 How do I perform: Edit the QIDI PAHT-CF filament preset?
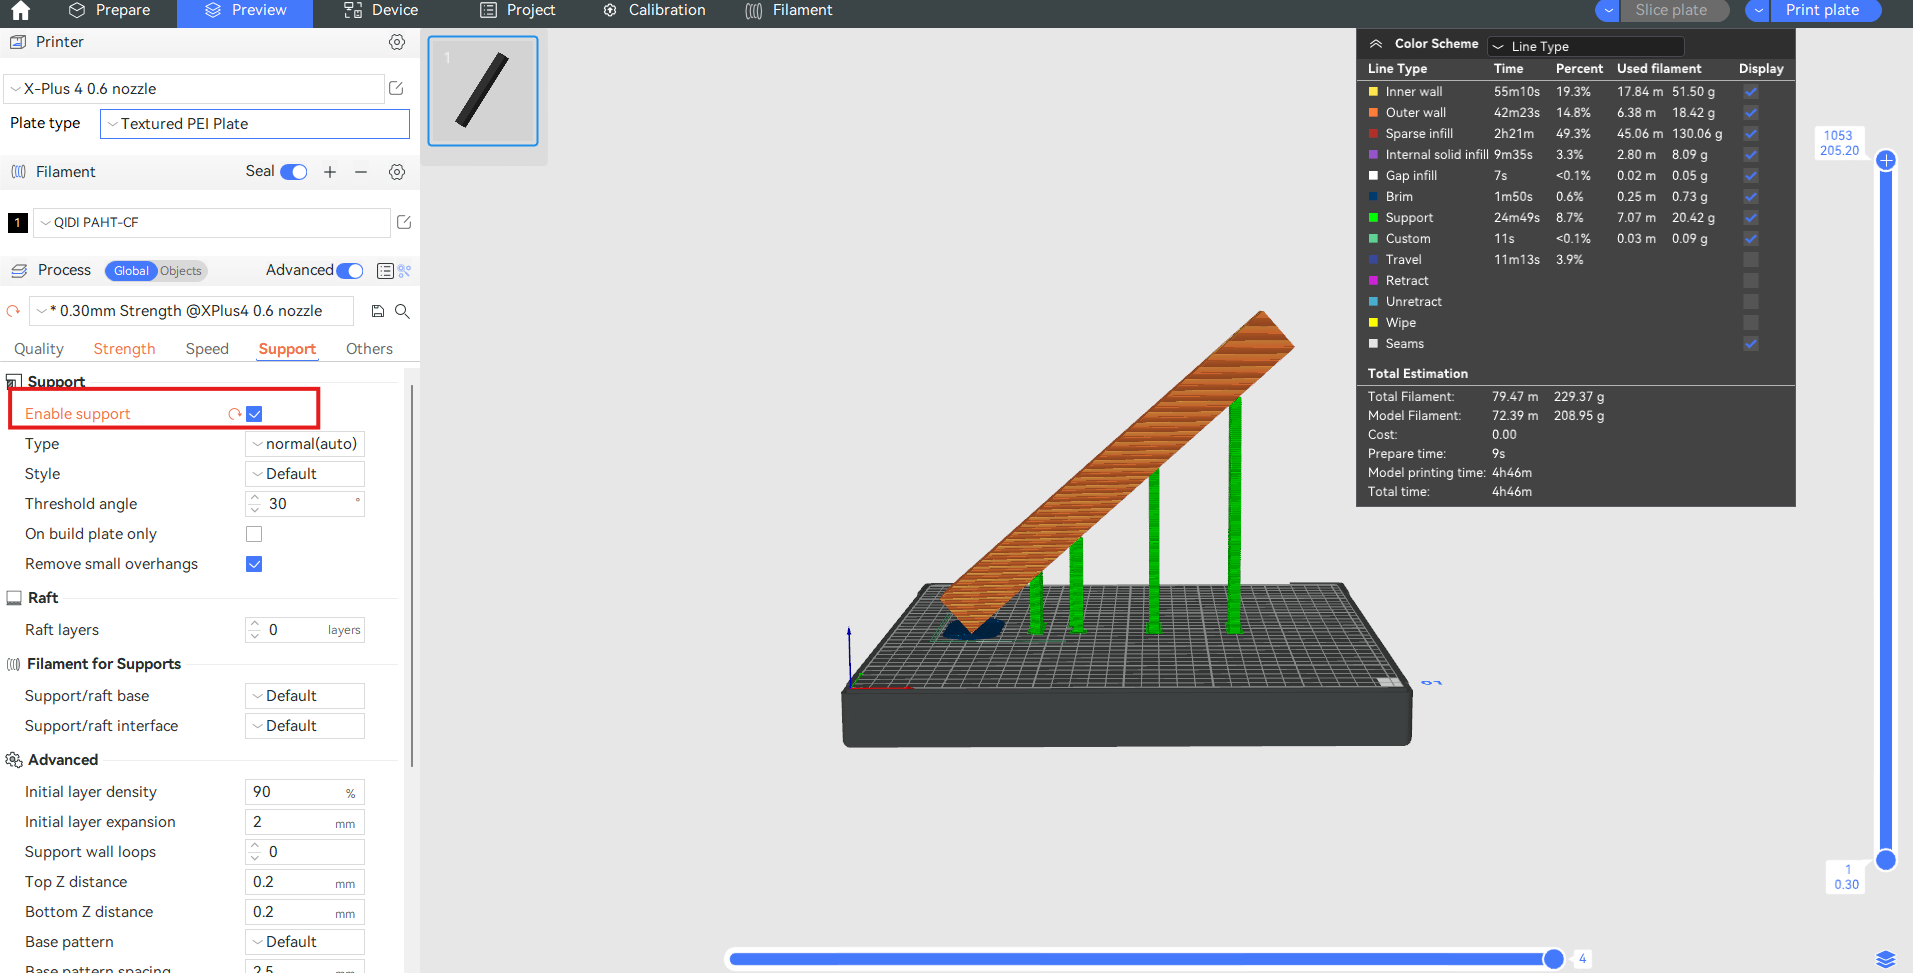[x=404, y=222]
